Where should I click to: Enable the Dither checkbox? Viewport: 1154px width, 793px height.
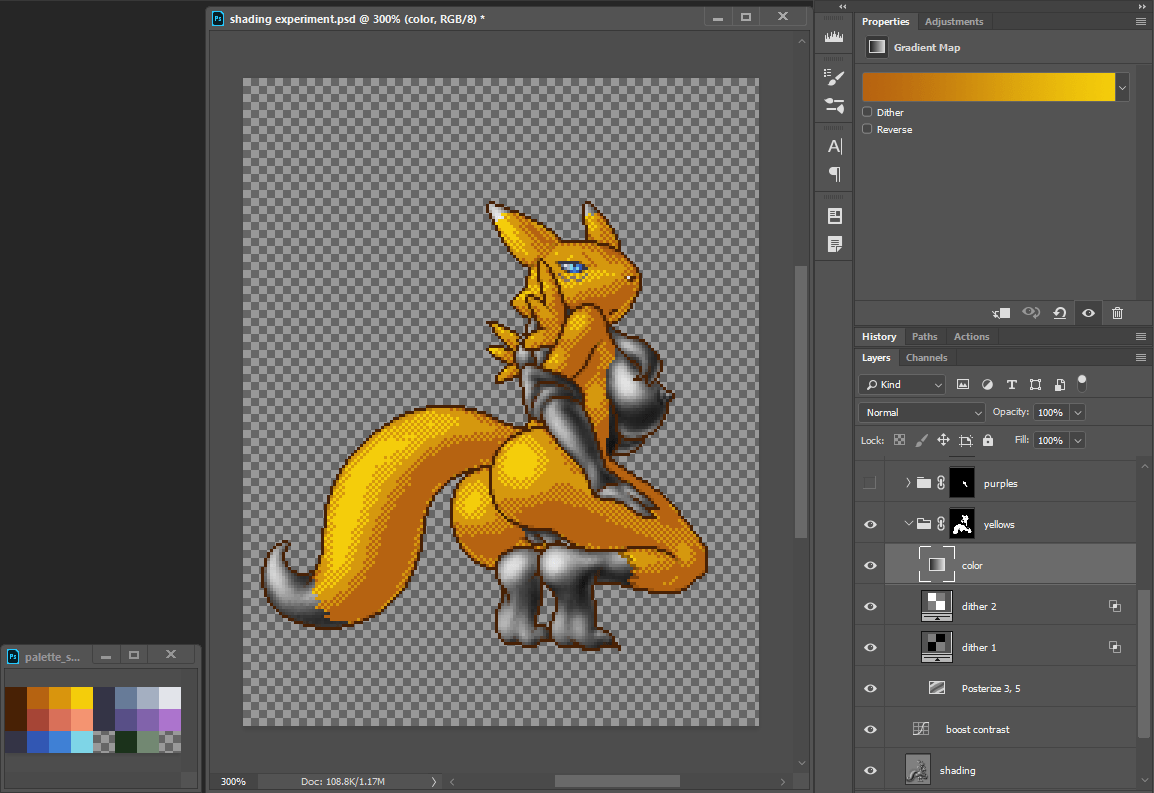(867, 113)
